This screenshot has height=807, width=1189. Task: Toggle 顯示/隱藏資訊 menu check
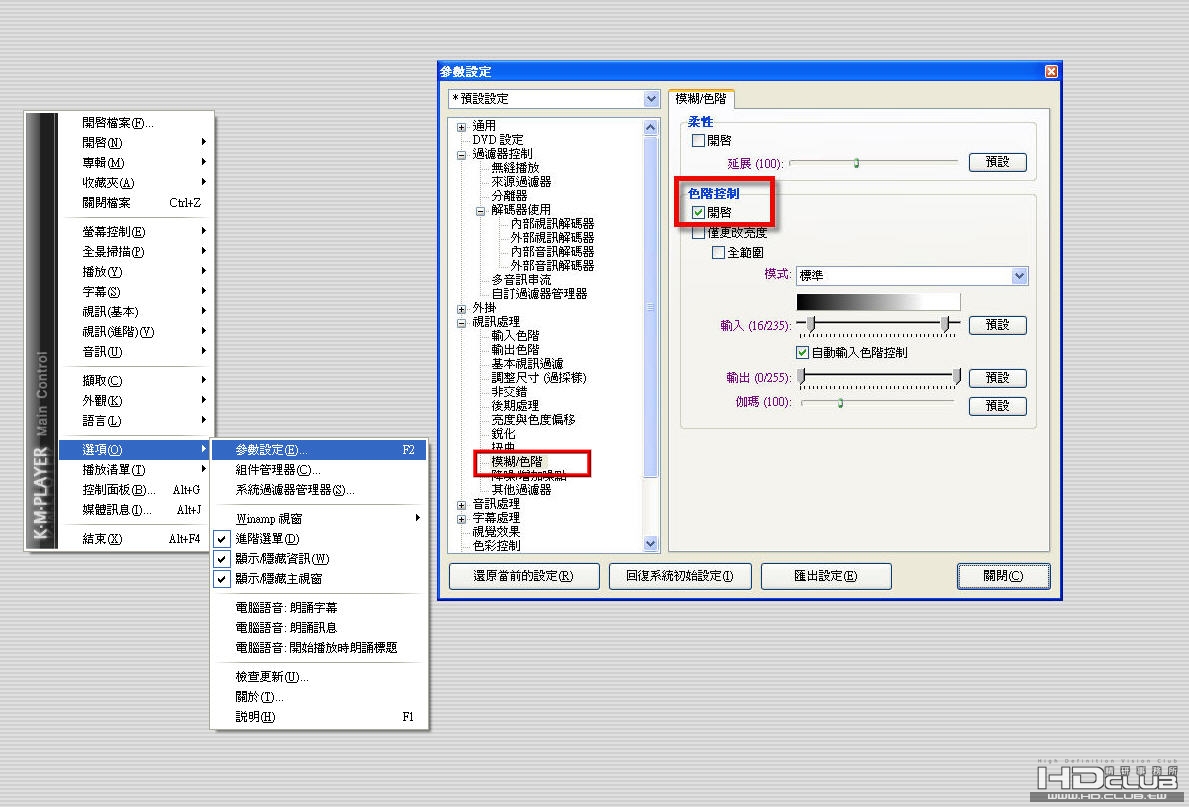[x=221, y=558]
